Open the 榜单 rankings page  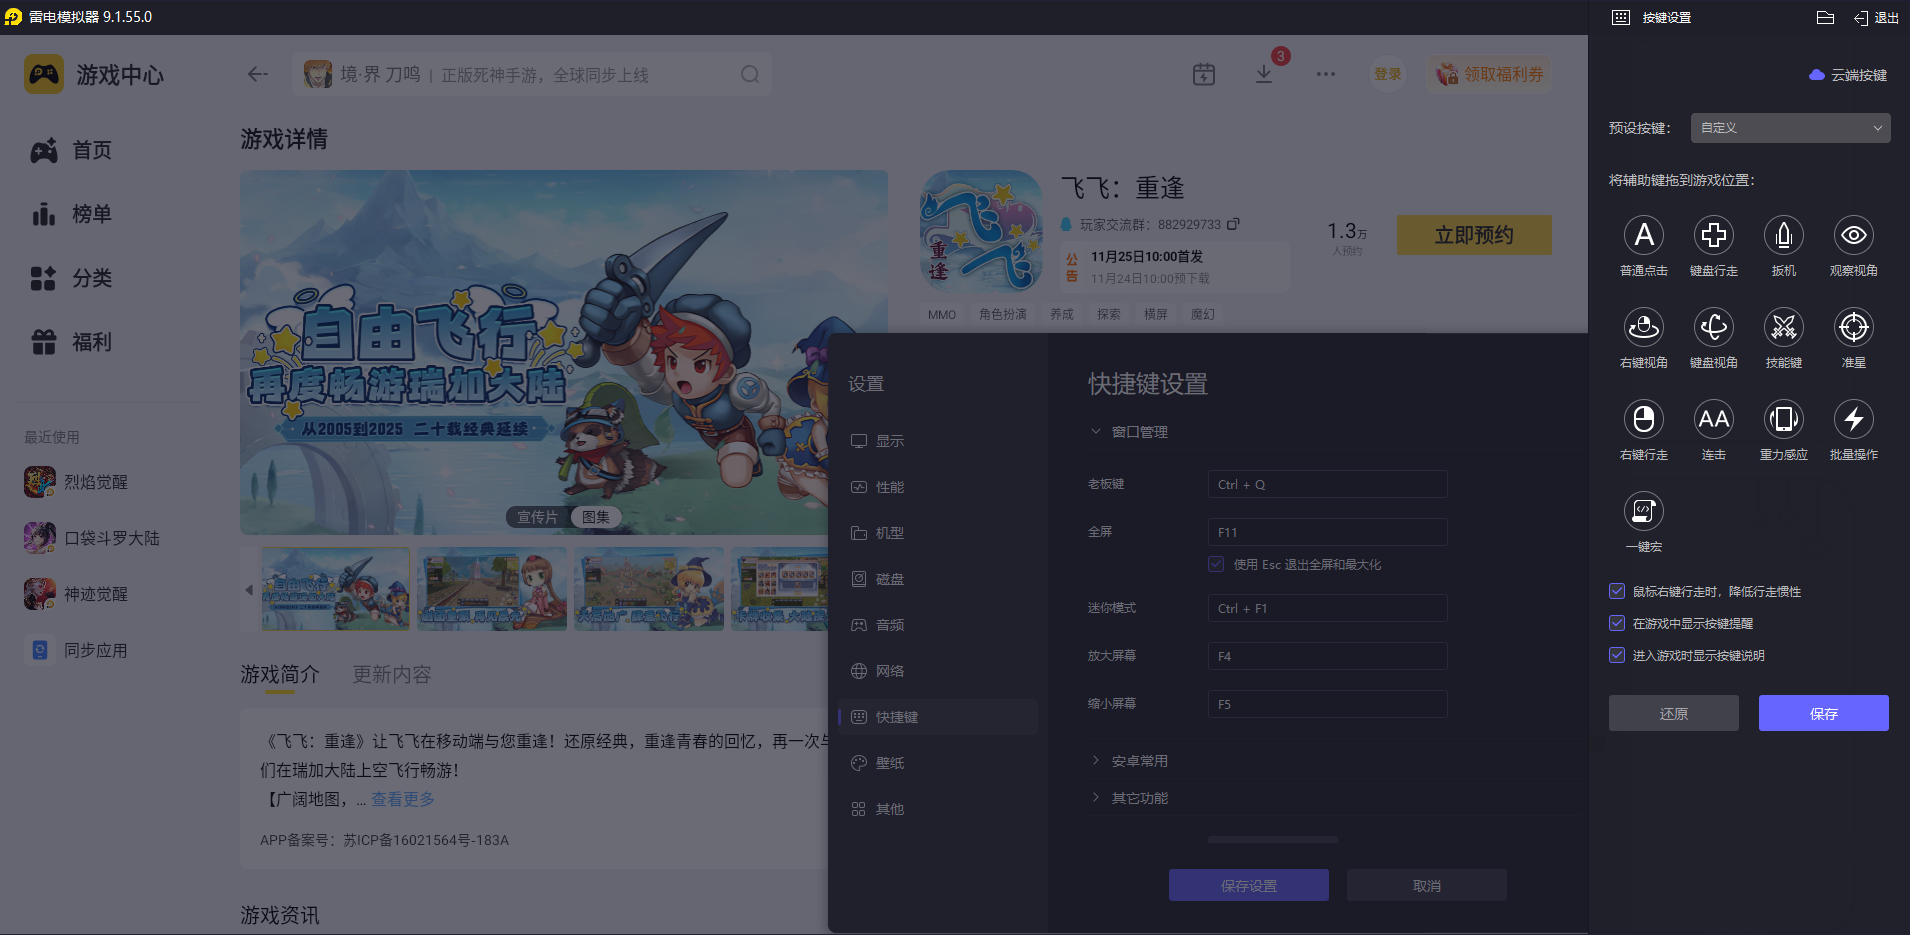point(72,214)
